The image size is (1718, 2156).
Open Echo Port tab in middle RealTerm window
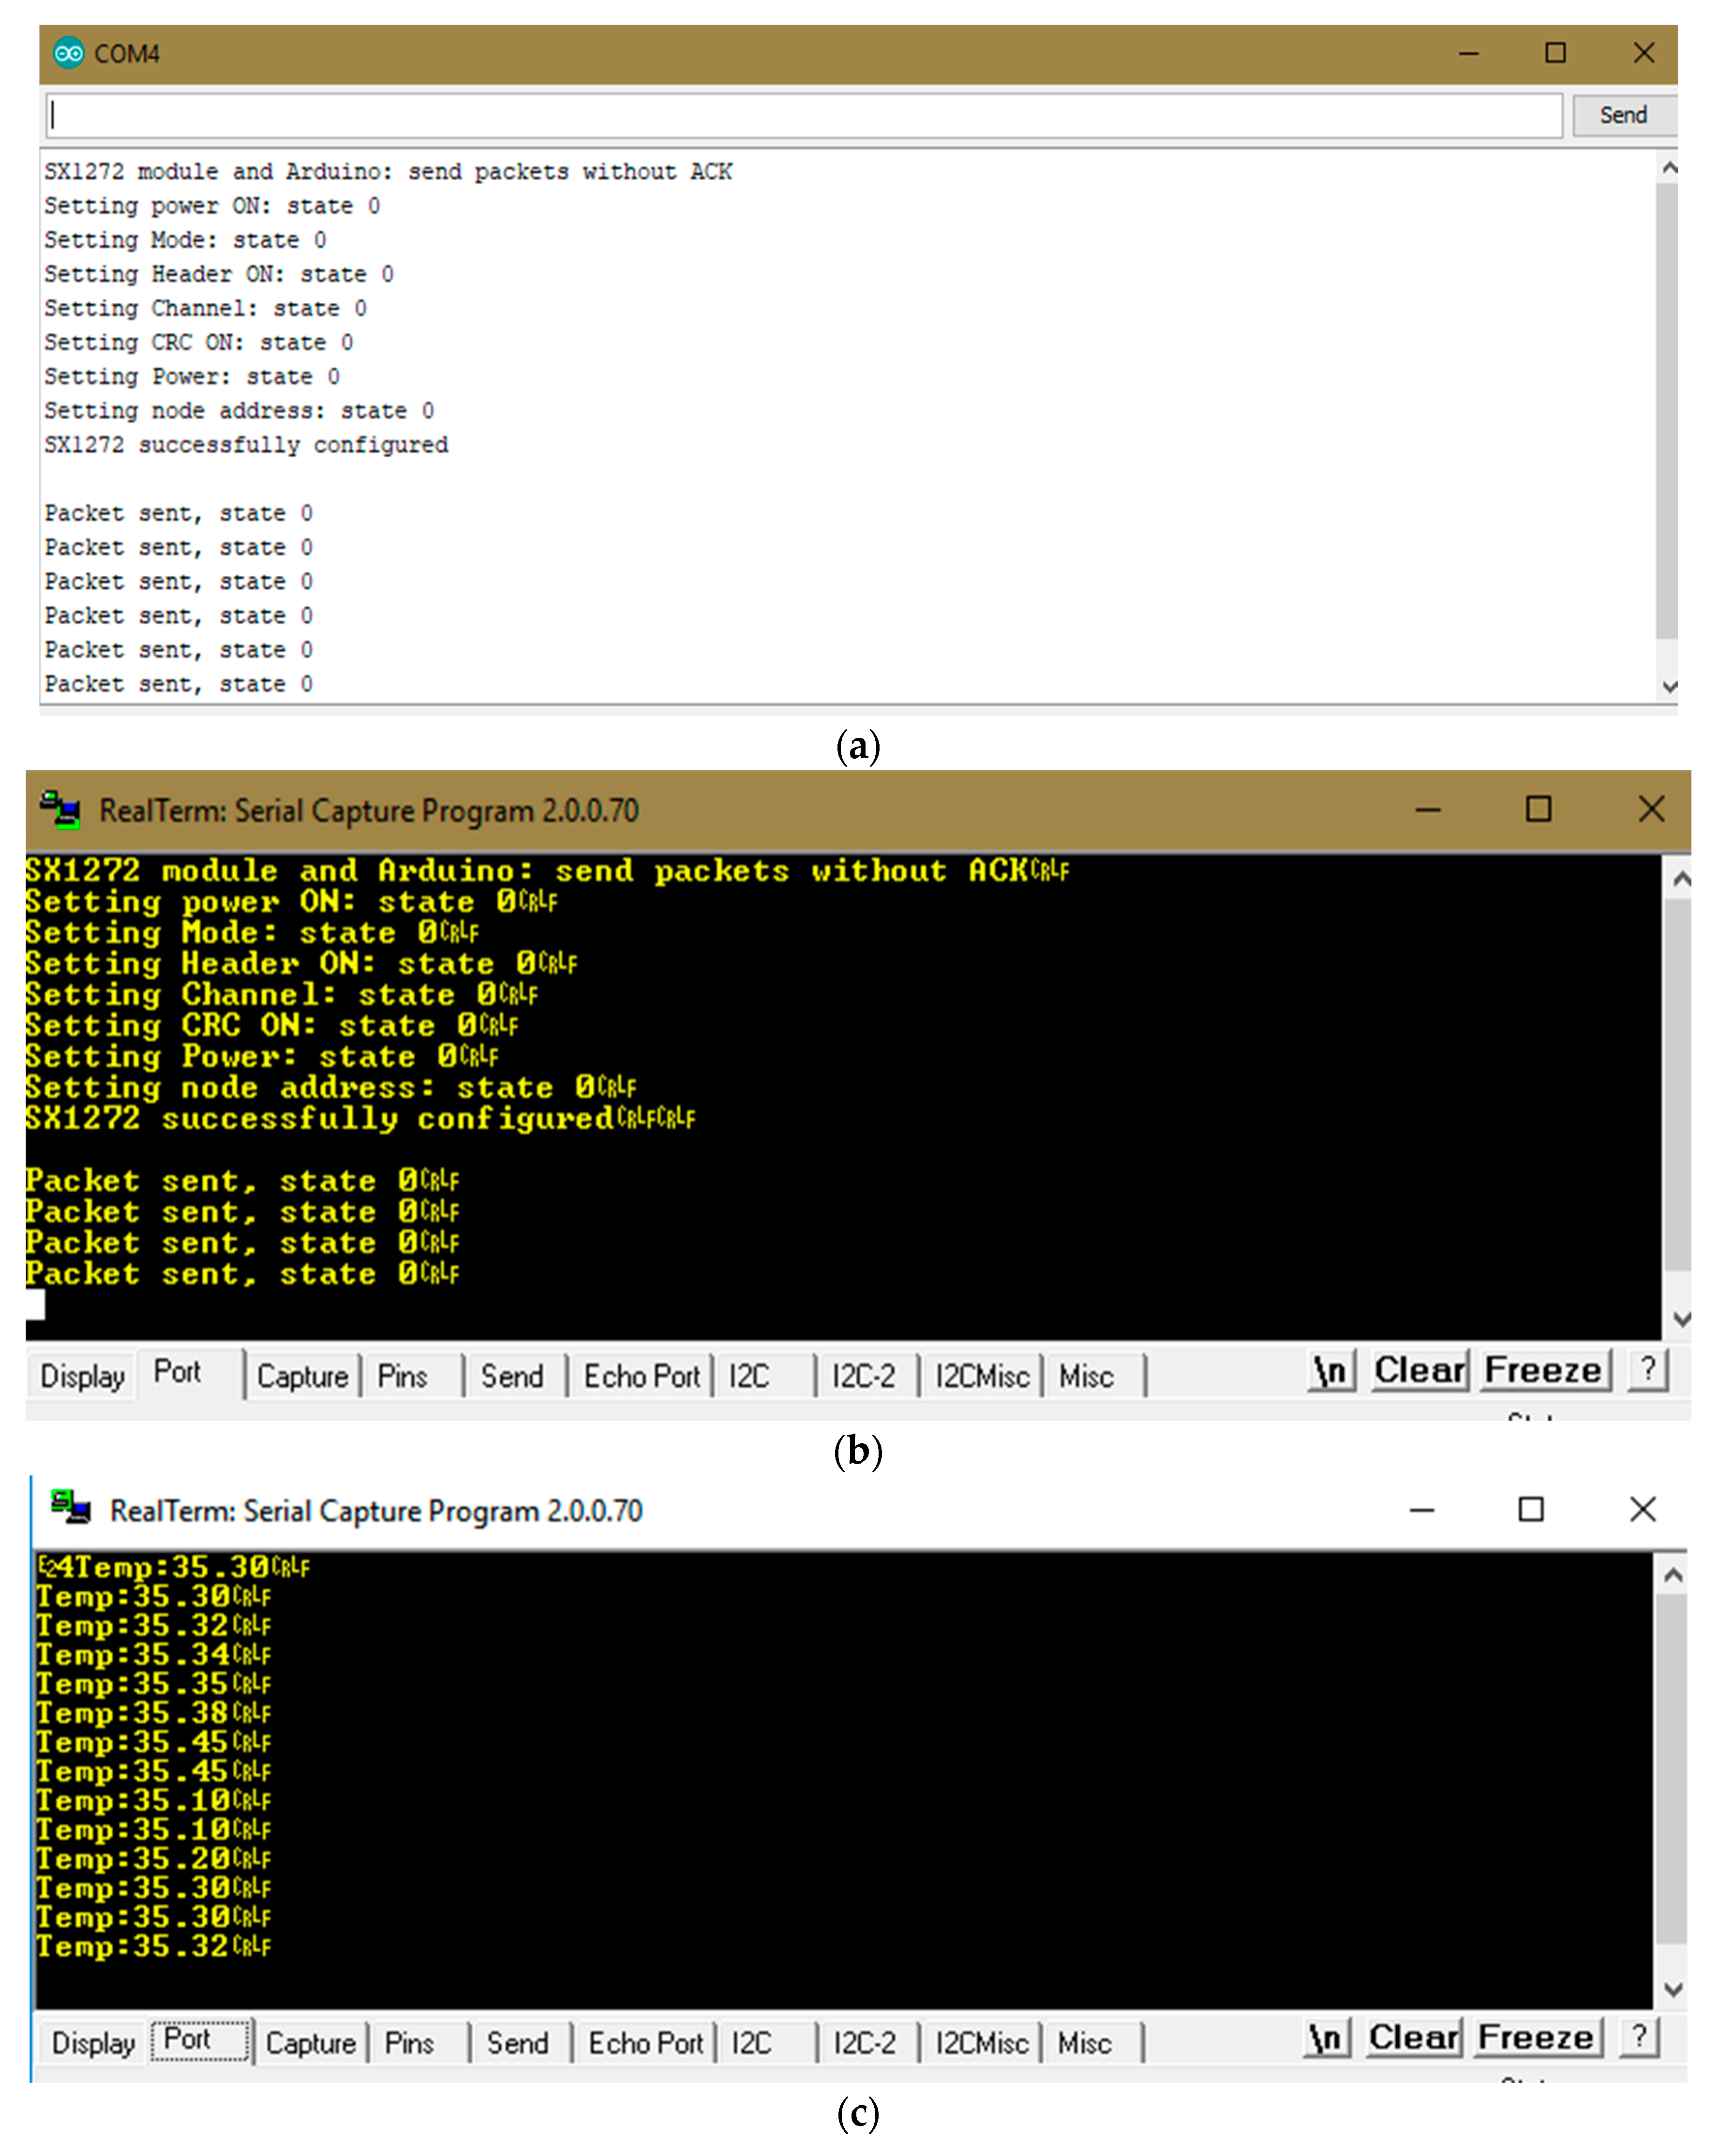click(x=642, y=1376)
